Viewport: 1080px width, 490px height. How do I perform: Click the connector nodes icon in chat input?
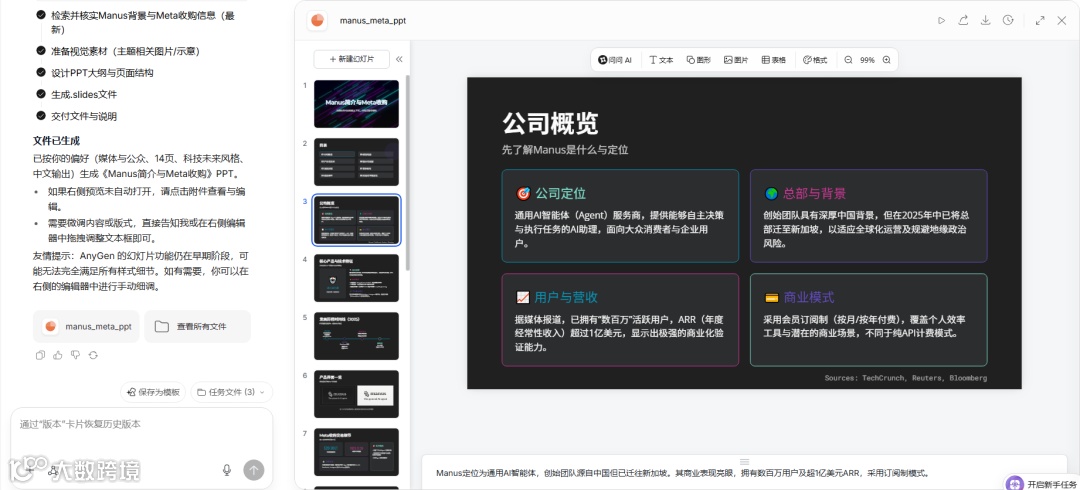click(52, 470)
